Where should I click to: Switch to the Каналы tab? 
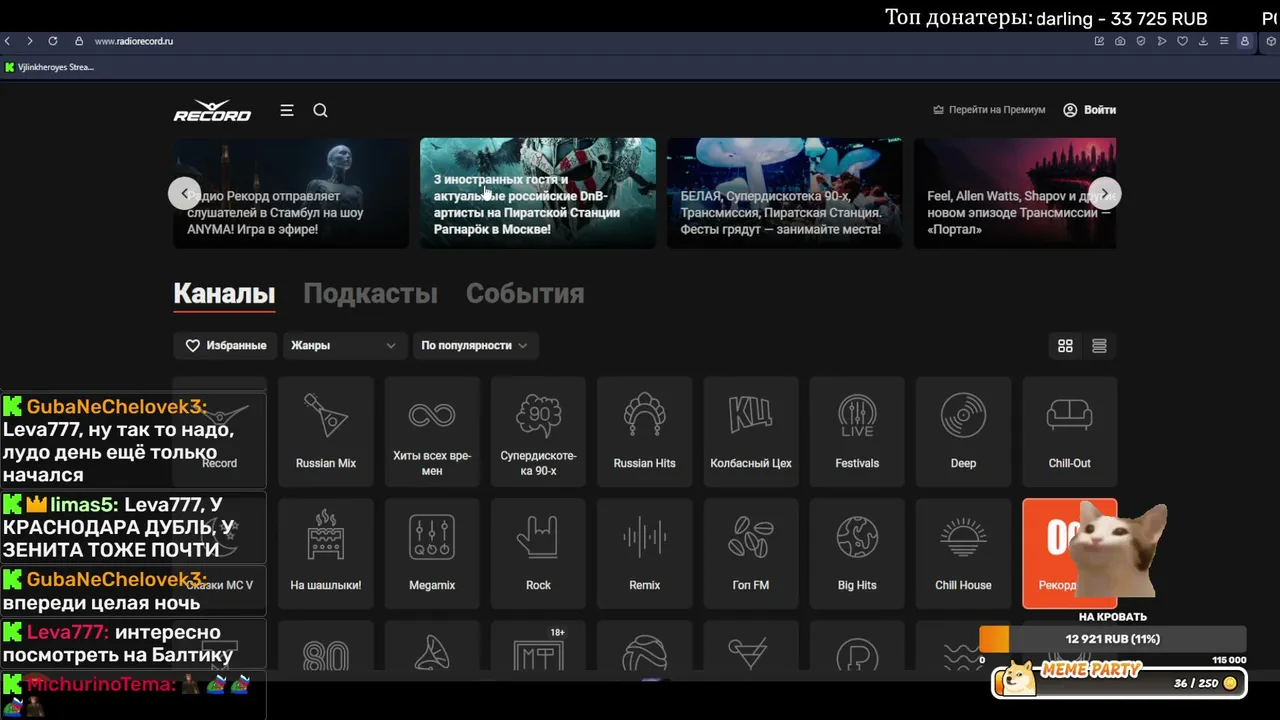pos(224,293)
